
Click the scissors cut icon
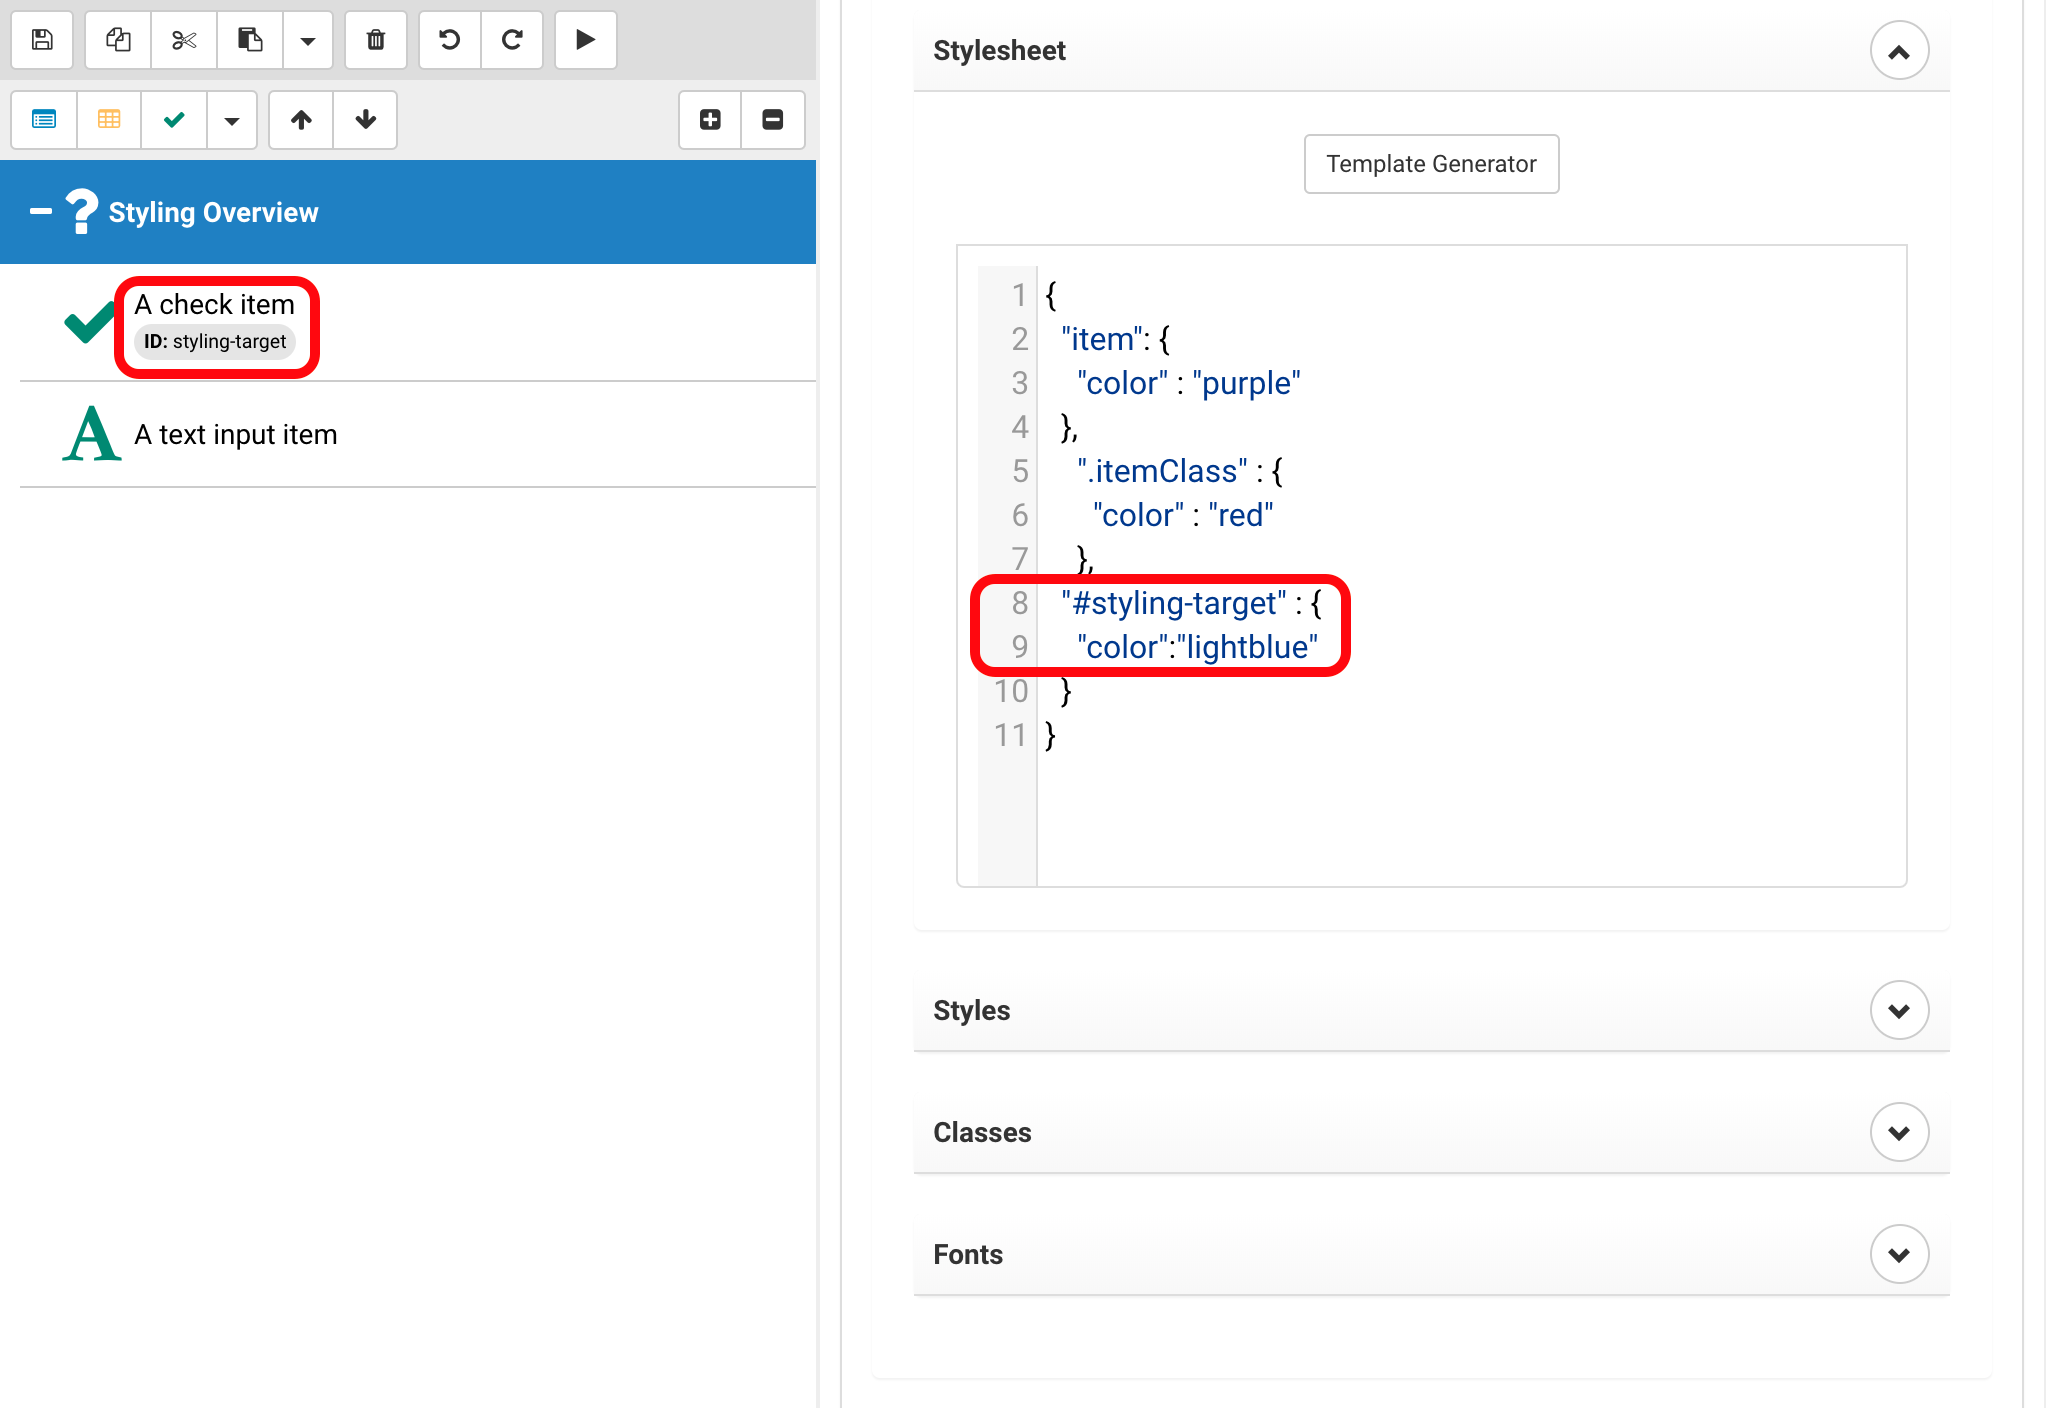[184, 40]
